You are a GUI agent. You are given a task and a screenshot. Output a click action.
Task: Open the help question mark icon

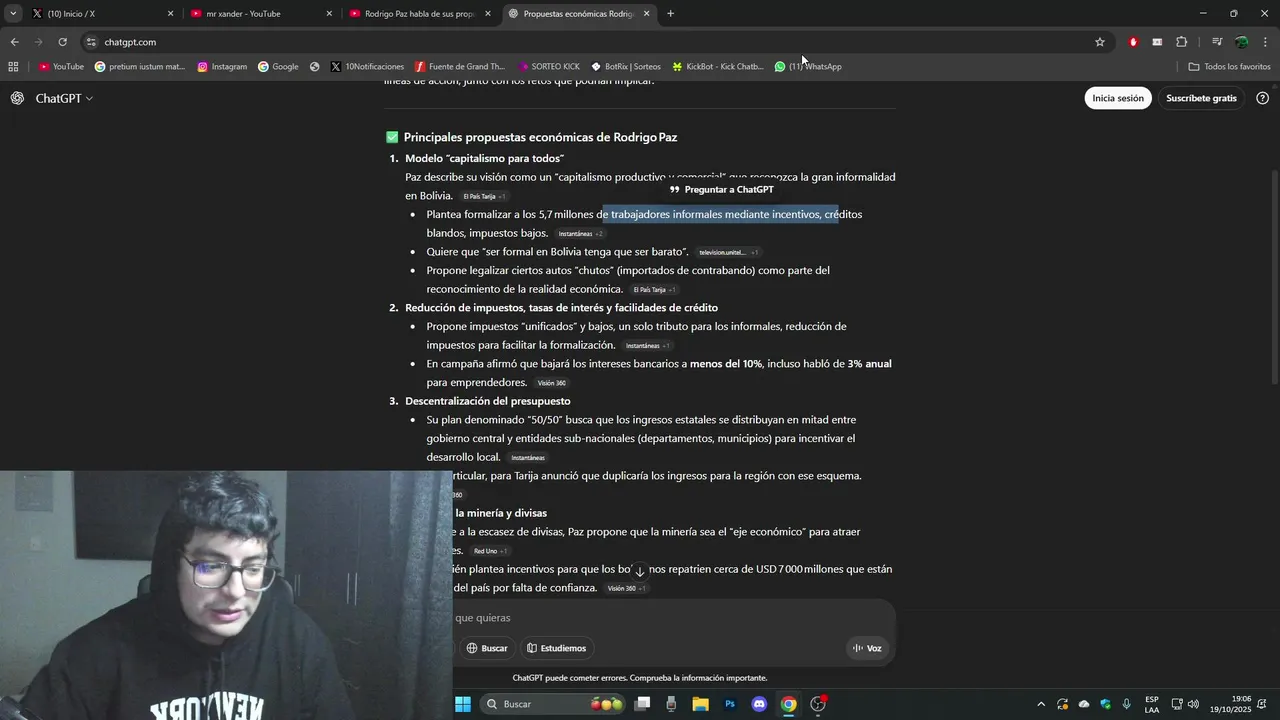pos(1262,98)
